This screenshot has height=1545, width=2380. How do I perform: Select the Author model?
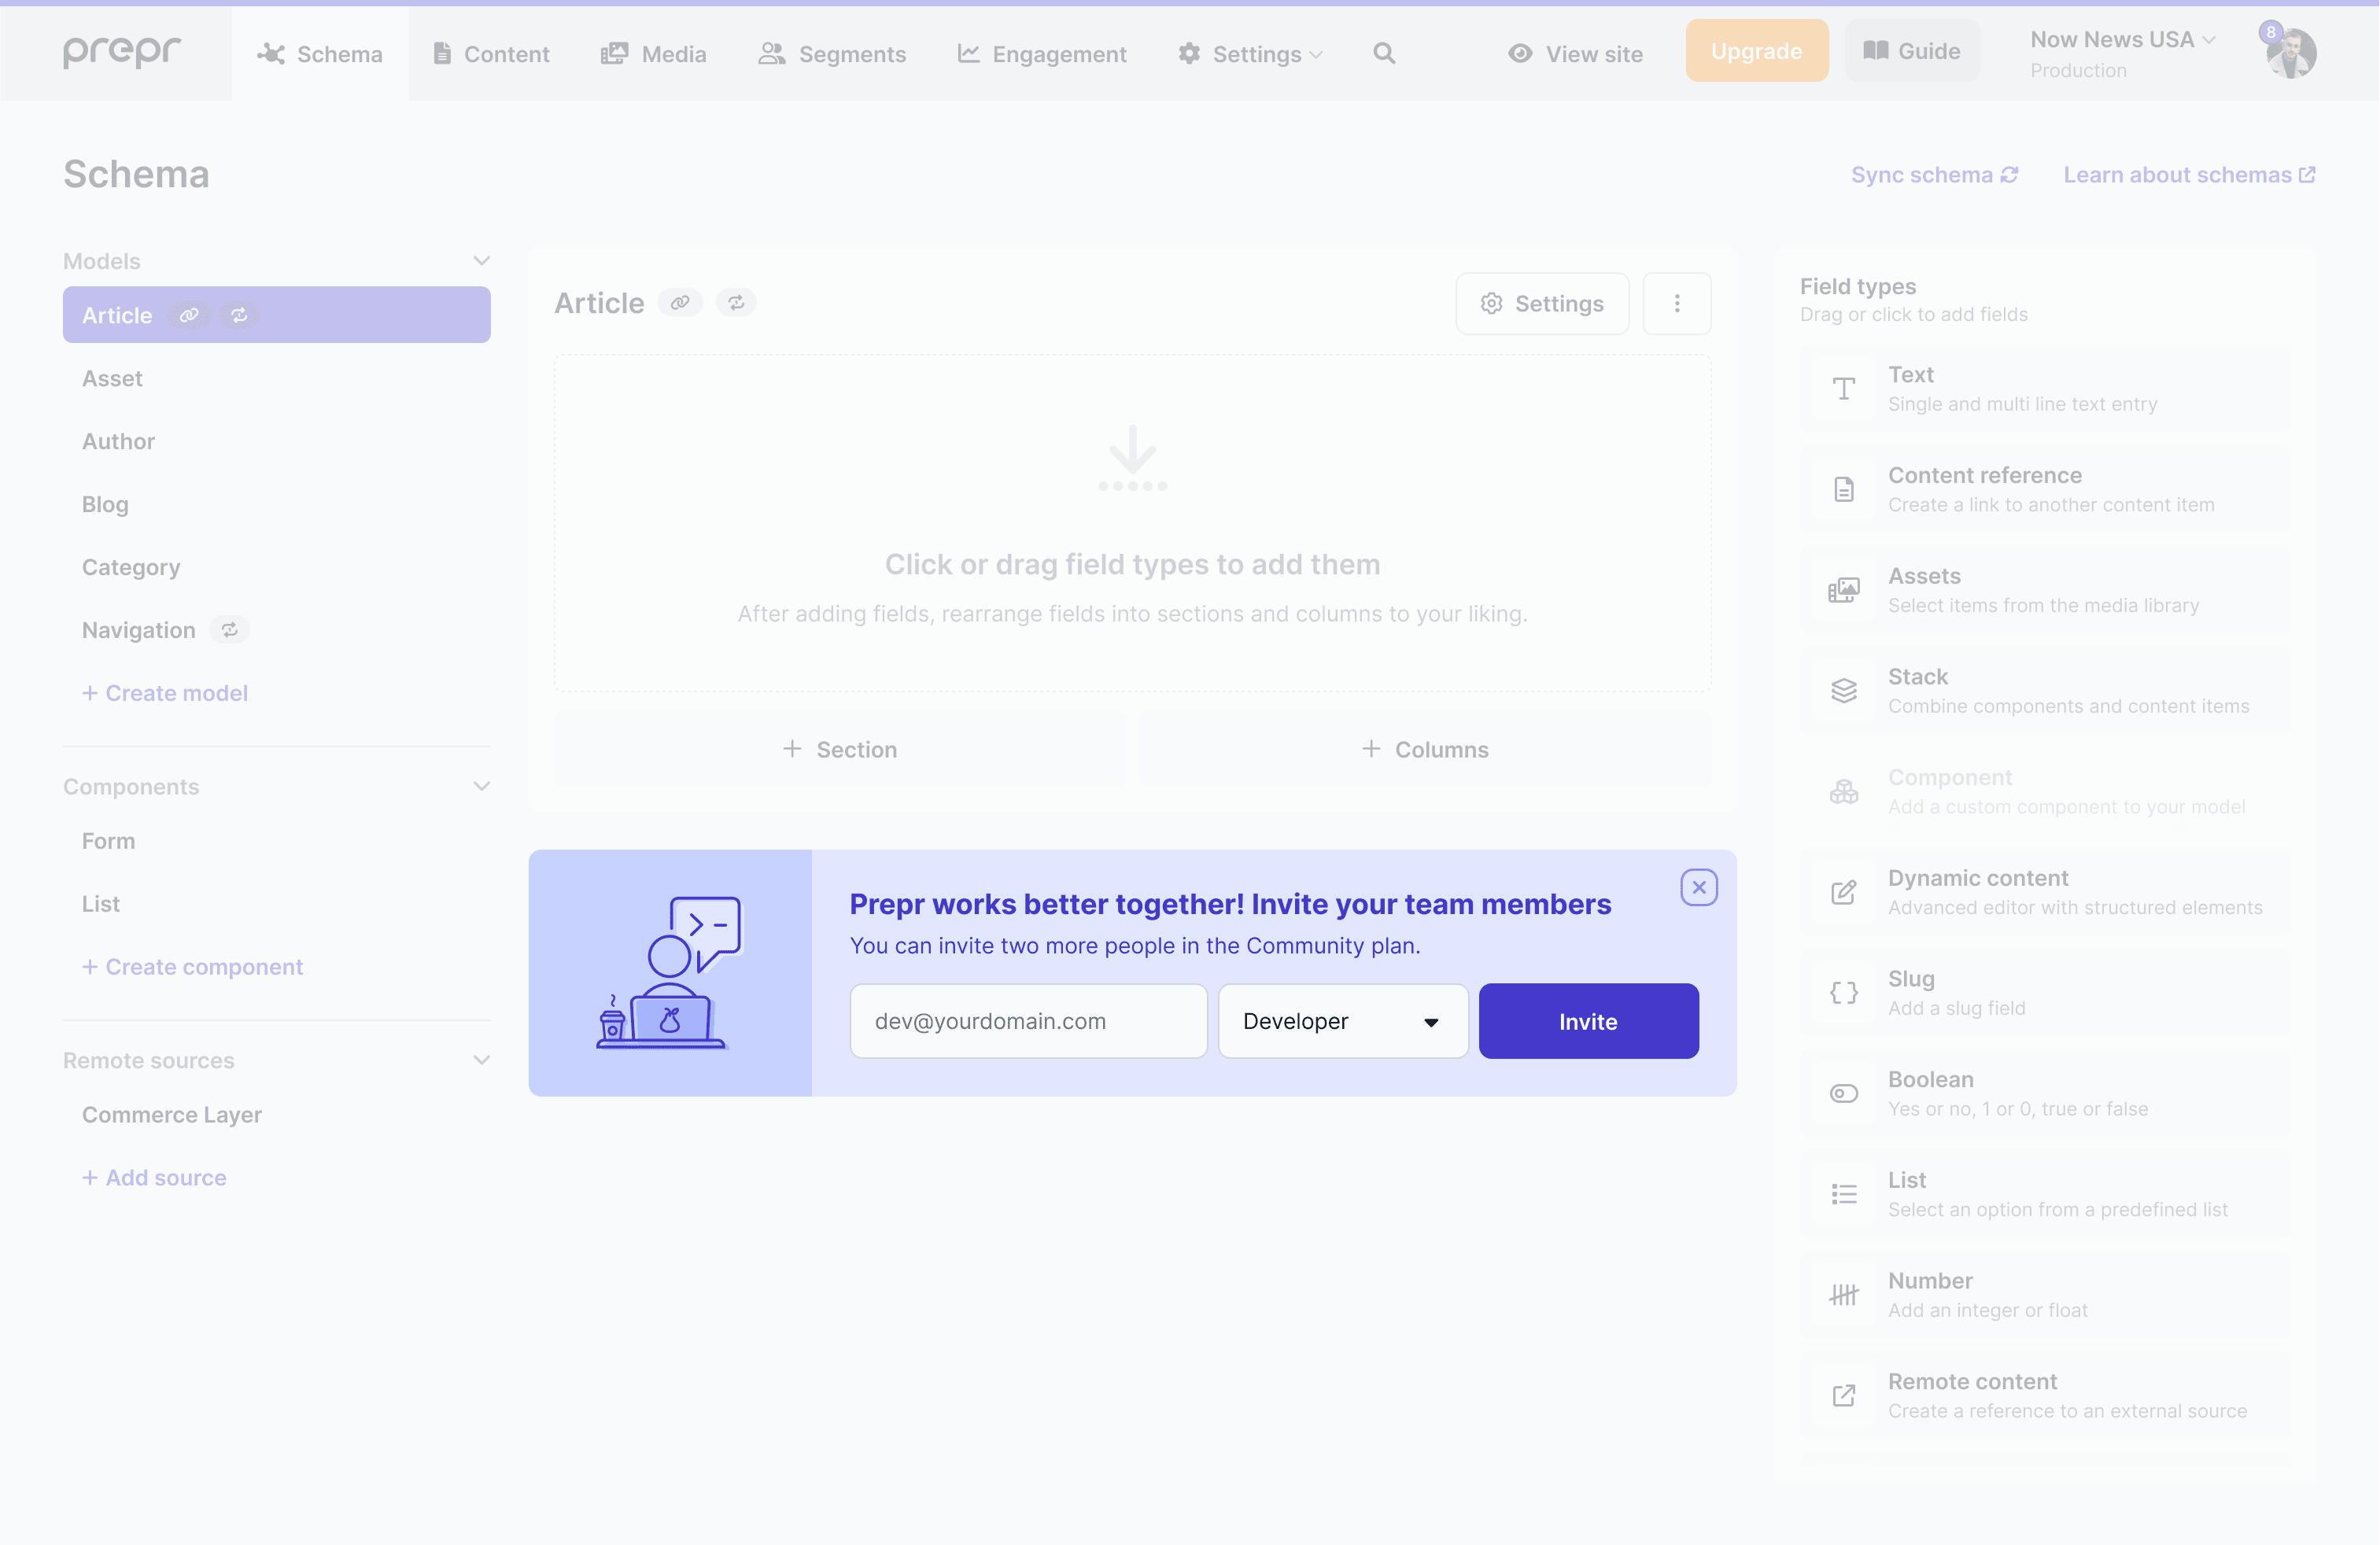pos(277,441)
